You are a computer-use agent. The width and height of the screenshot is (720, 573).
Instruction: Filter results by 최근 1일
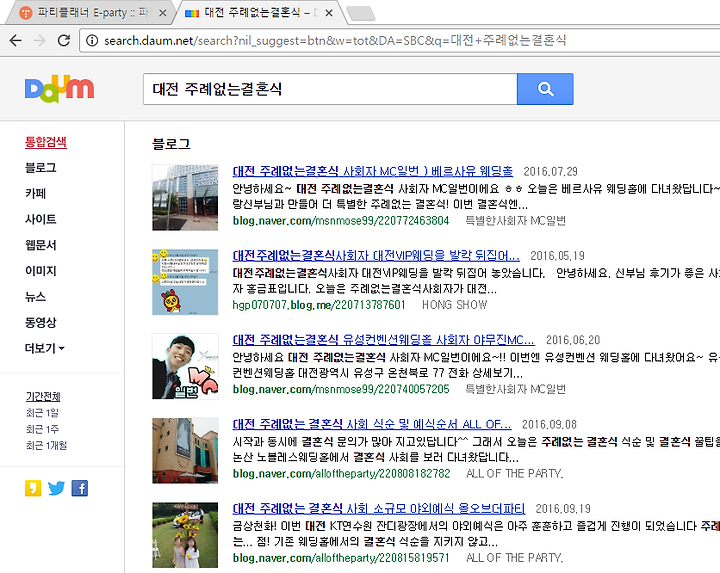(42, 413)
